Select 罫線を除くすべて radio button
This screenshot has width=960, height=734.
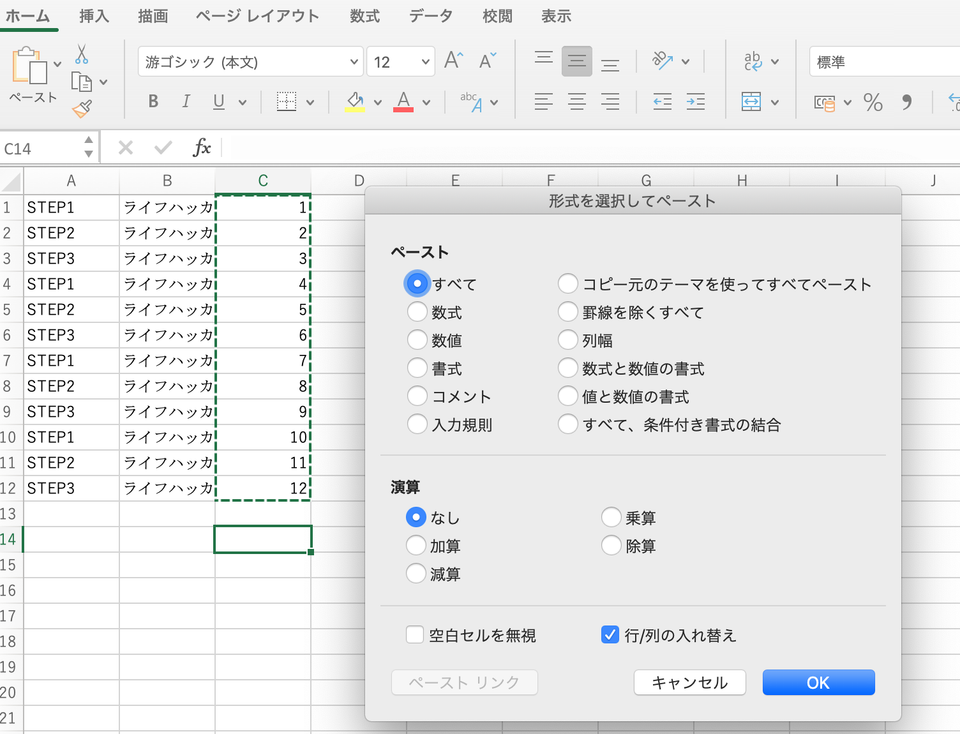coord(568,312)
